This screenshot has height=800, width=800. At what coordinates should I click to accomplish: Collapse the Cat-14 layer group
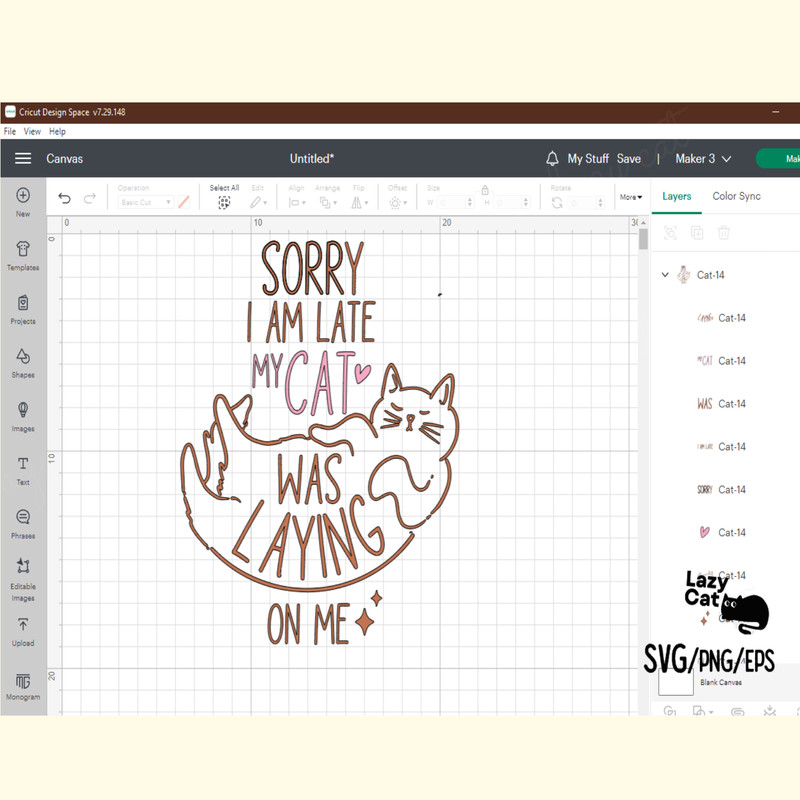(x=665, y=275)
